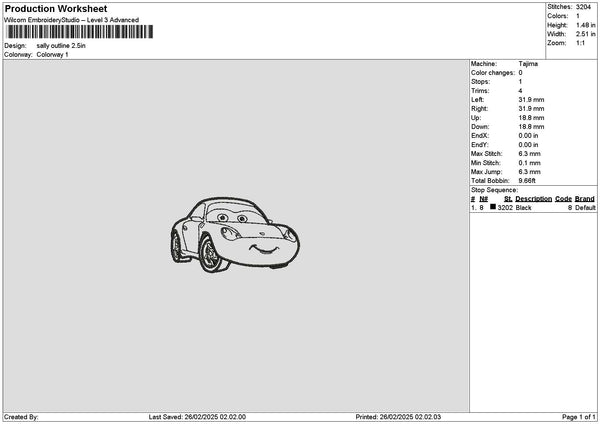
Task: Click design name 'sally outline 2.5in'
Action: coord(61,46)
